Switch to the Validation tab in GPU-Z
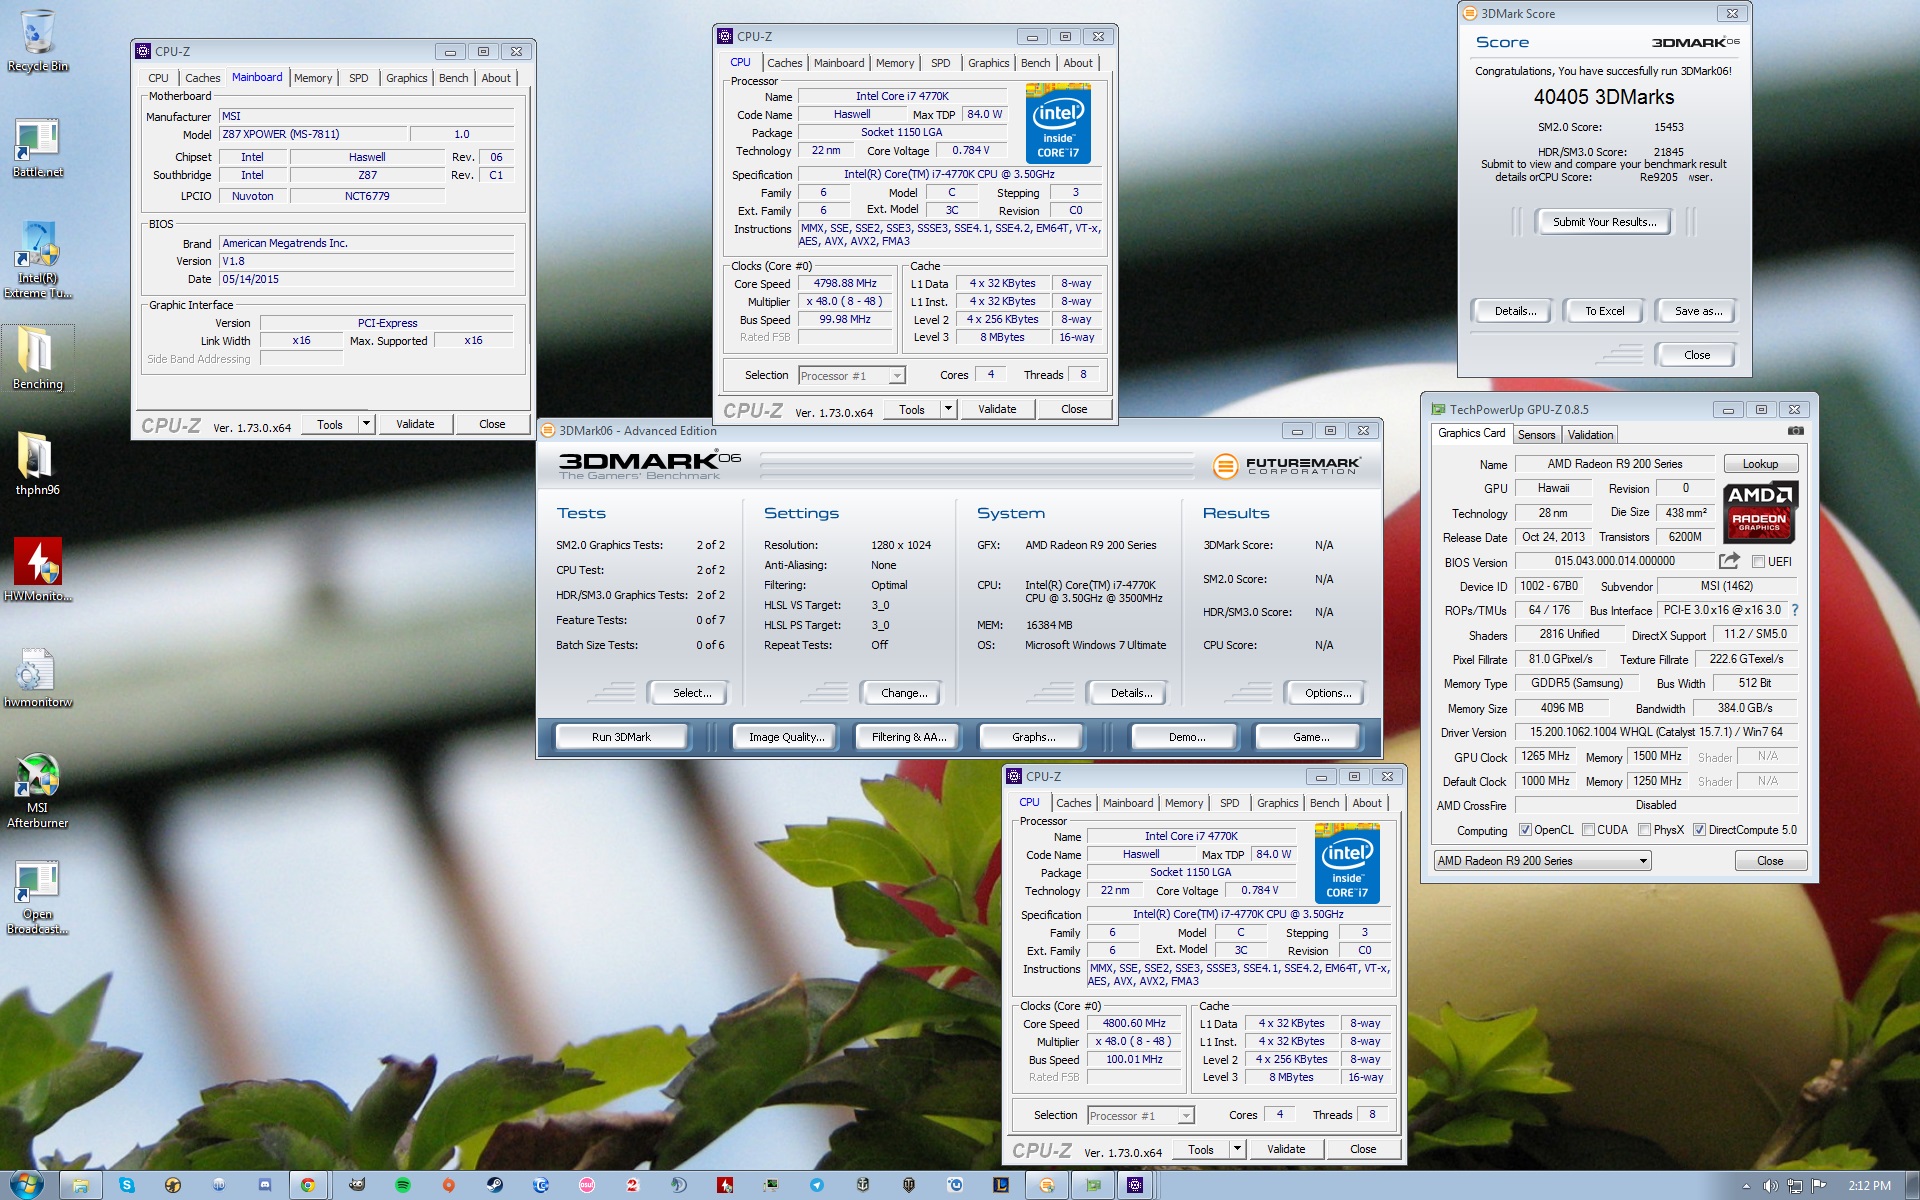This screenshot has width=1920, height=1200. (x=1590, y=435)
